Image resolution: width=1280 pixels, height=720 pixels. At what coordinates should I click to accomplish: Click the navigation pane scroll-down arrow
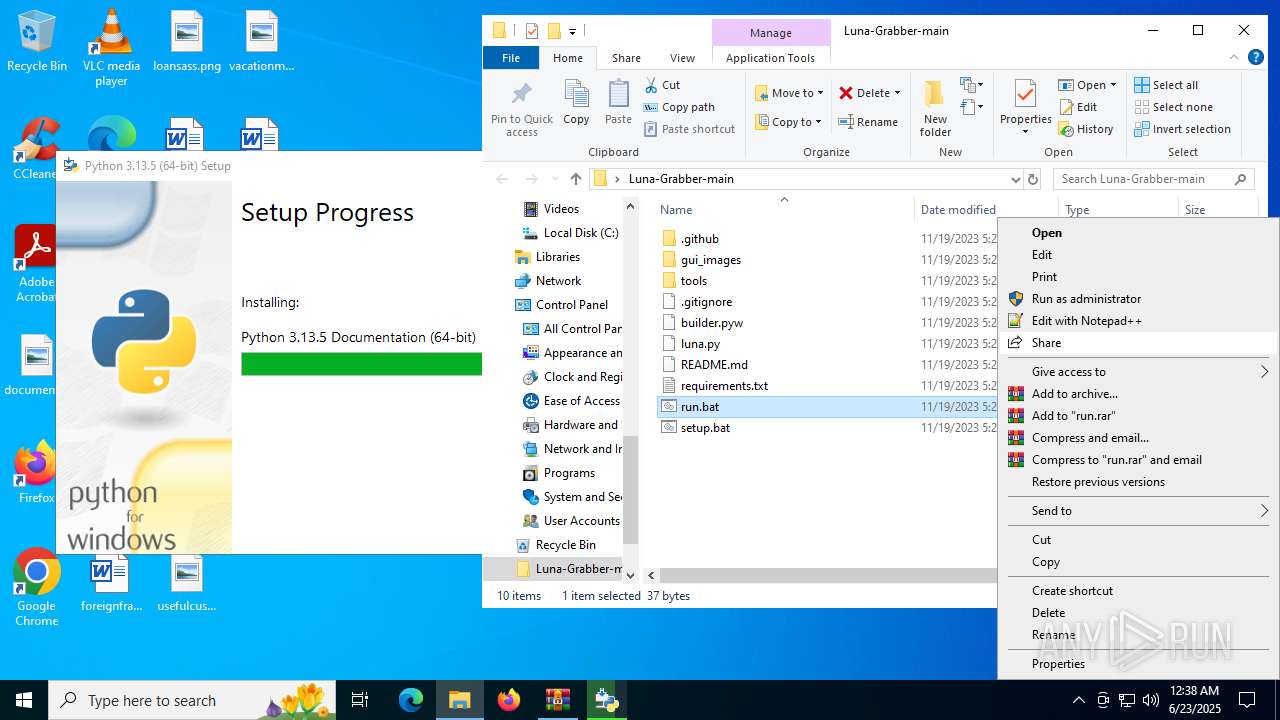tap(630, 575)
